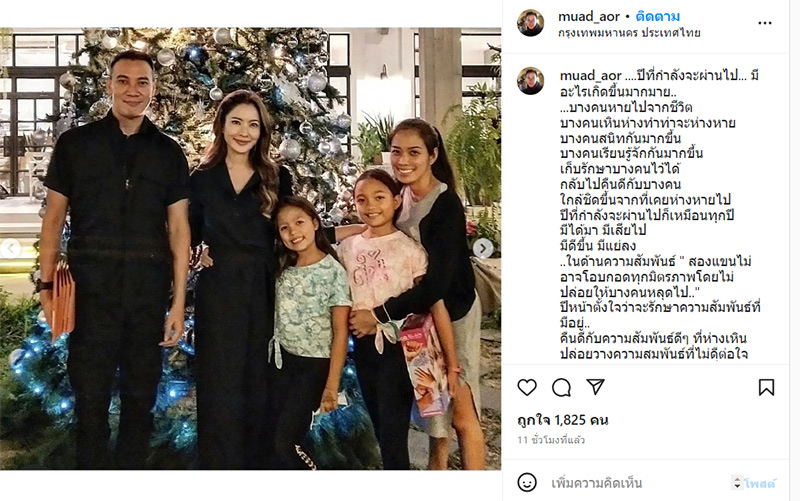Go to the previous photo arrow

point(10,248)
